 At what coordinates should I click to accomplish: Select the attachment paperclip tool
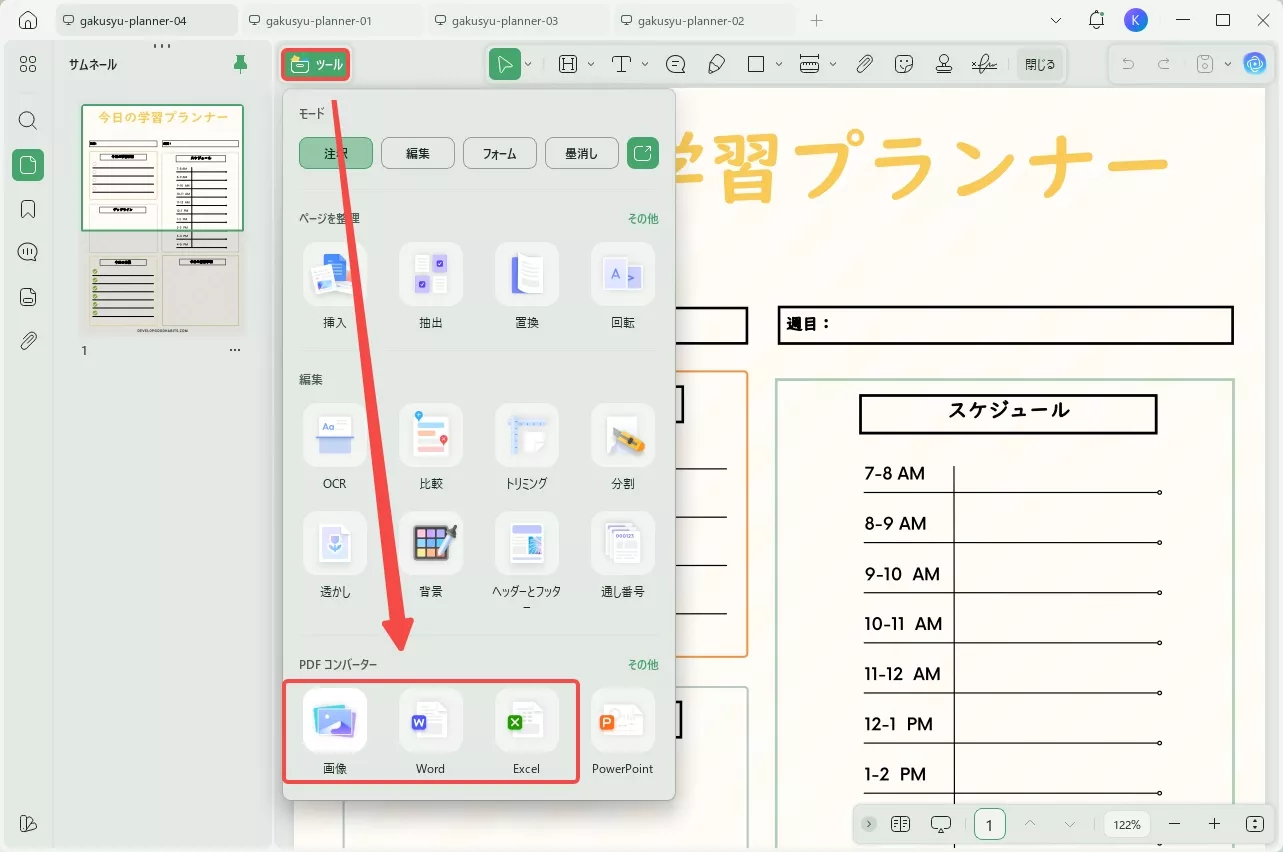(x=864, y=63)
